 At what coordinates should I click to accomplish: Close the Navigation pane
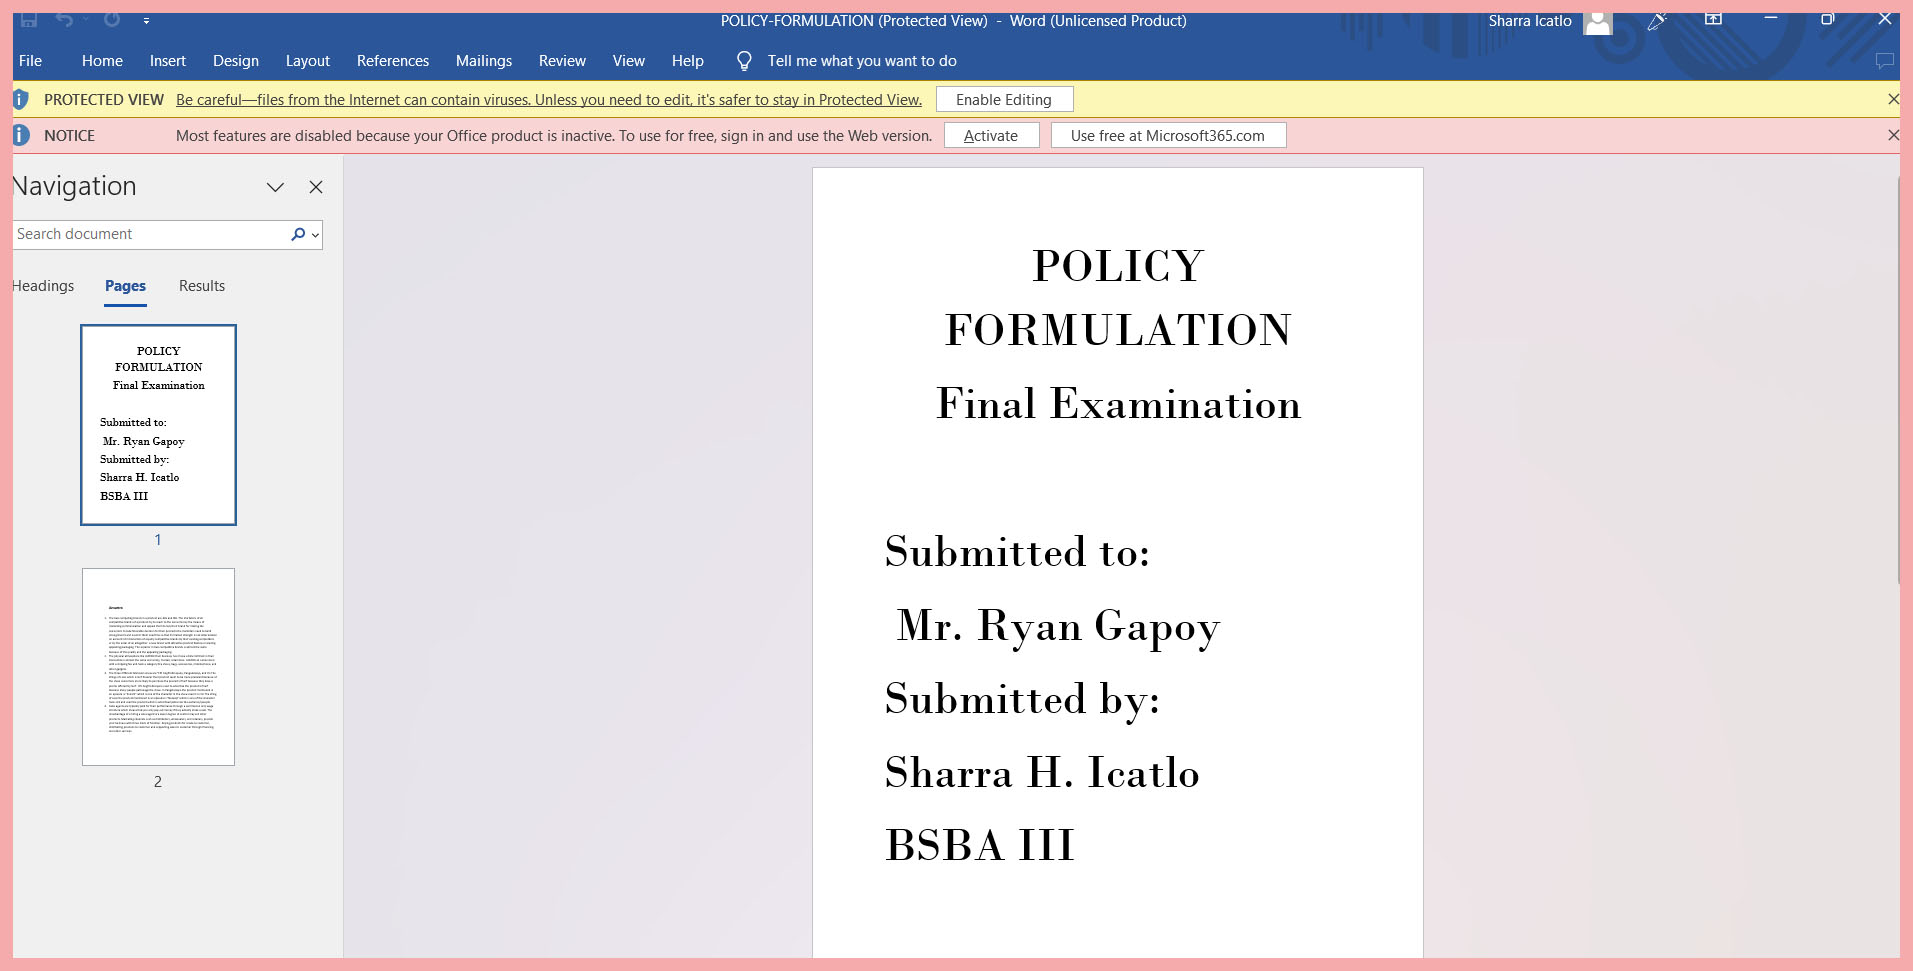[316, 187]
